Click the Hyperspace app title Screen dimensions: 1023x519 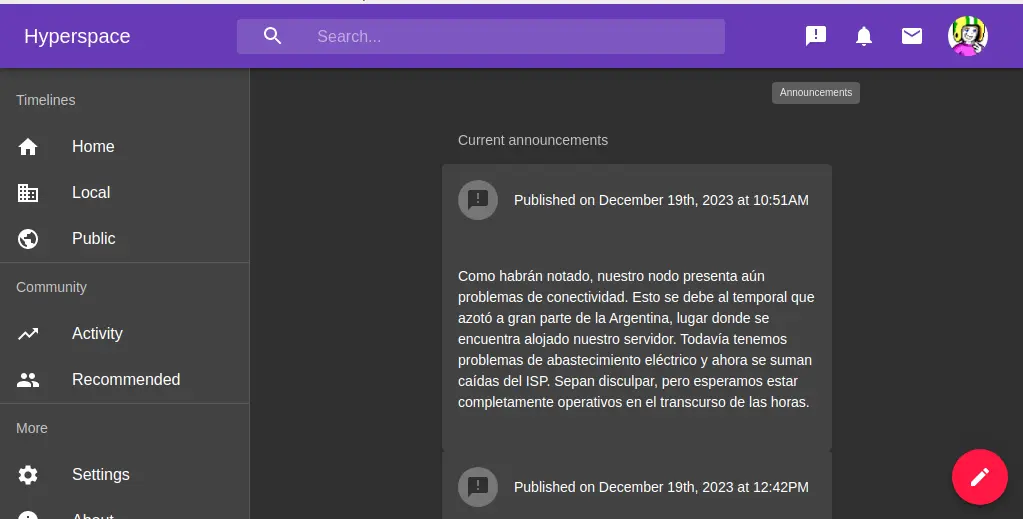tap(77, 37)
